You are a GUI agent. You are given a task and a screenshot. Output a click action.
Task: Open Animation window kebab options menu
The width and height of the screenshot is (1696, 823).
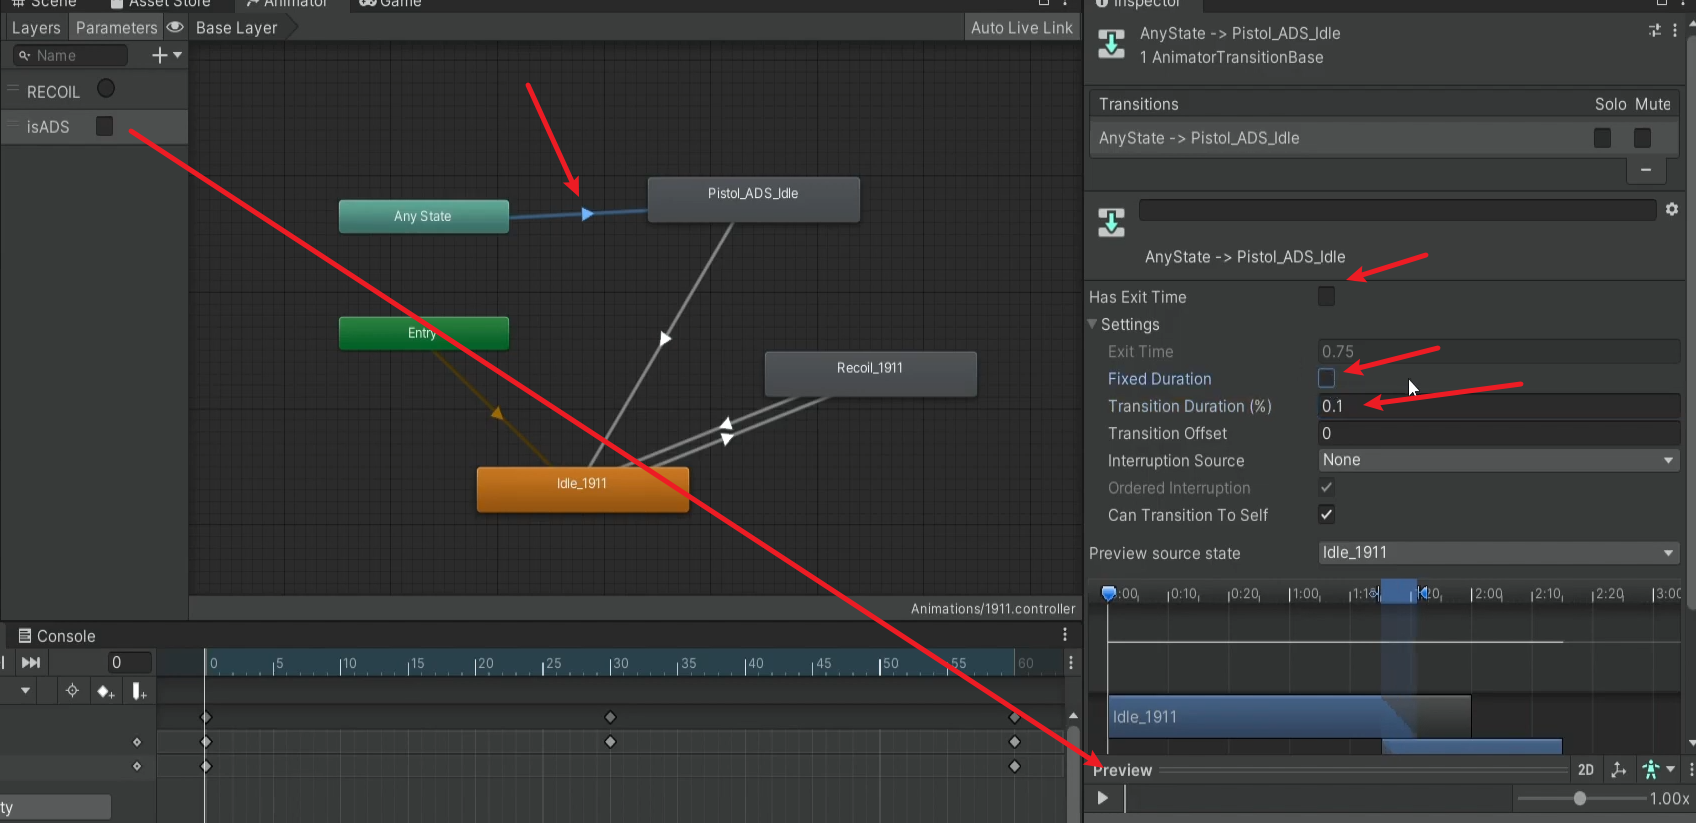(1071, 662)
